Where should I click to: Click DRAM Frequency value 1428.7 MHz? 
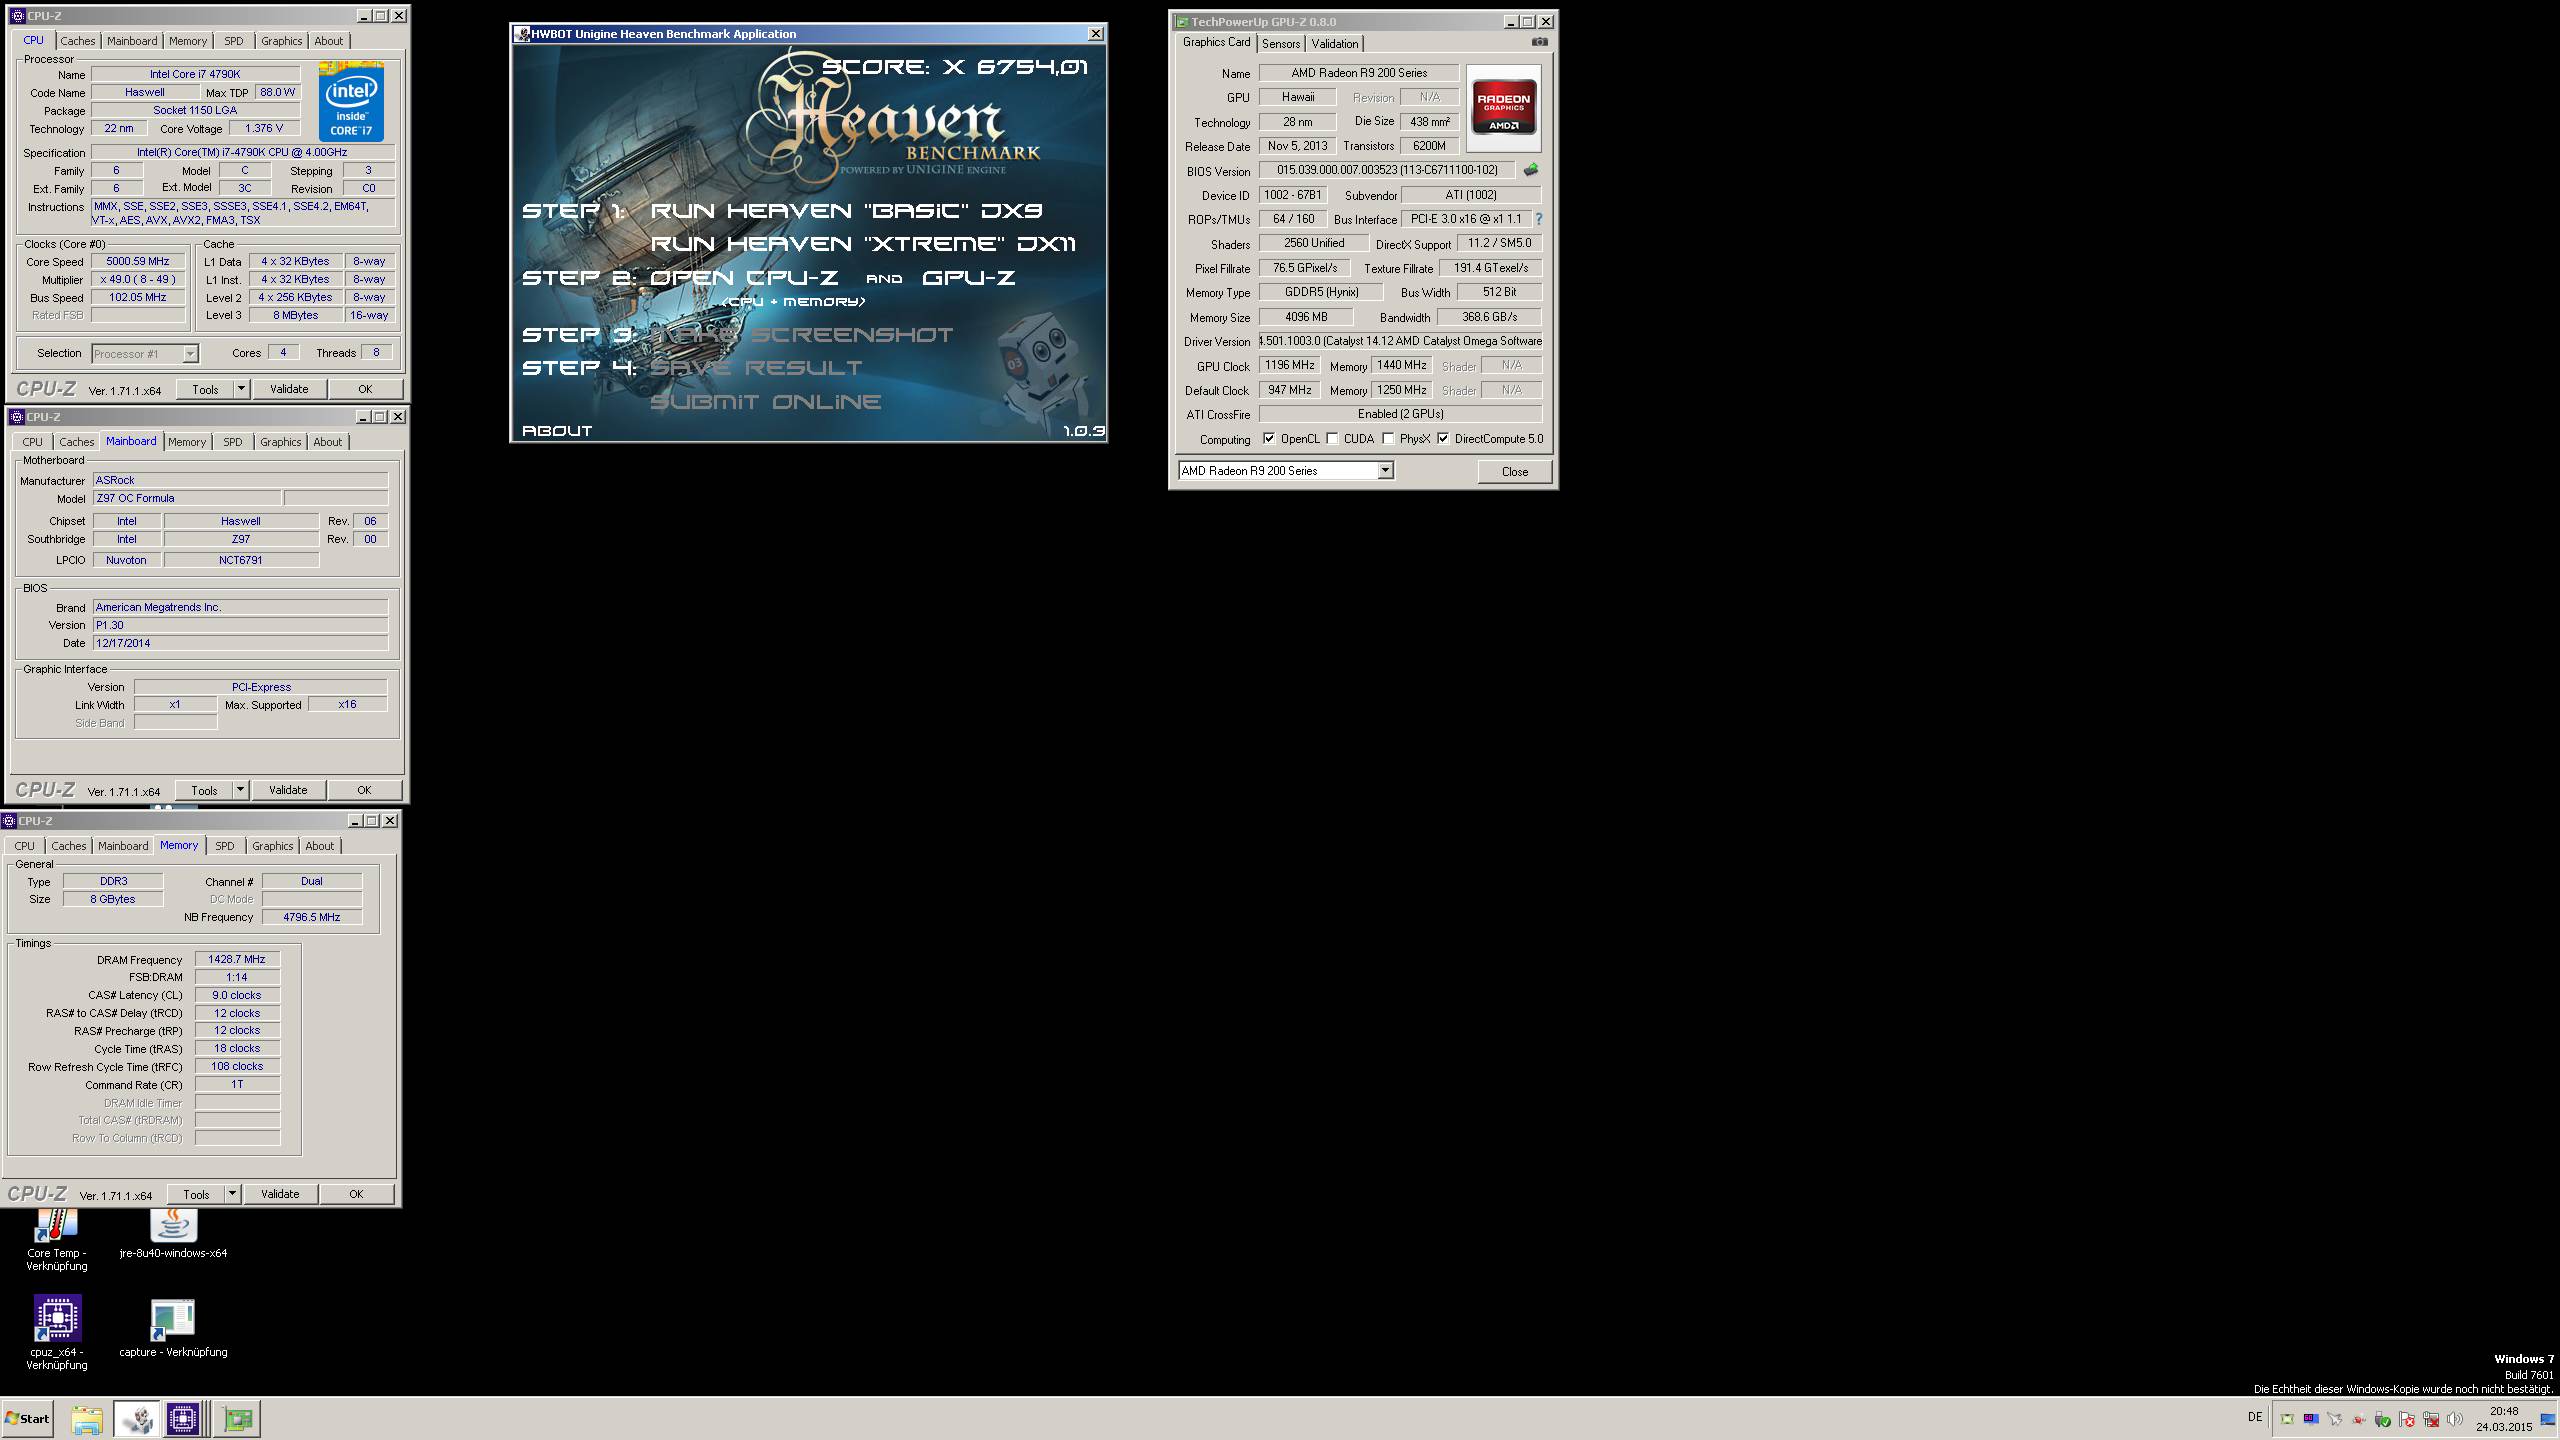pos(237,959)
